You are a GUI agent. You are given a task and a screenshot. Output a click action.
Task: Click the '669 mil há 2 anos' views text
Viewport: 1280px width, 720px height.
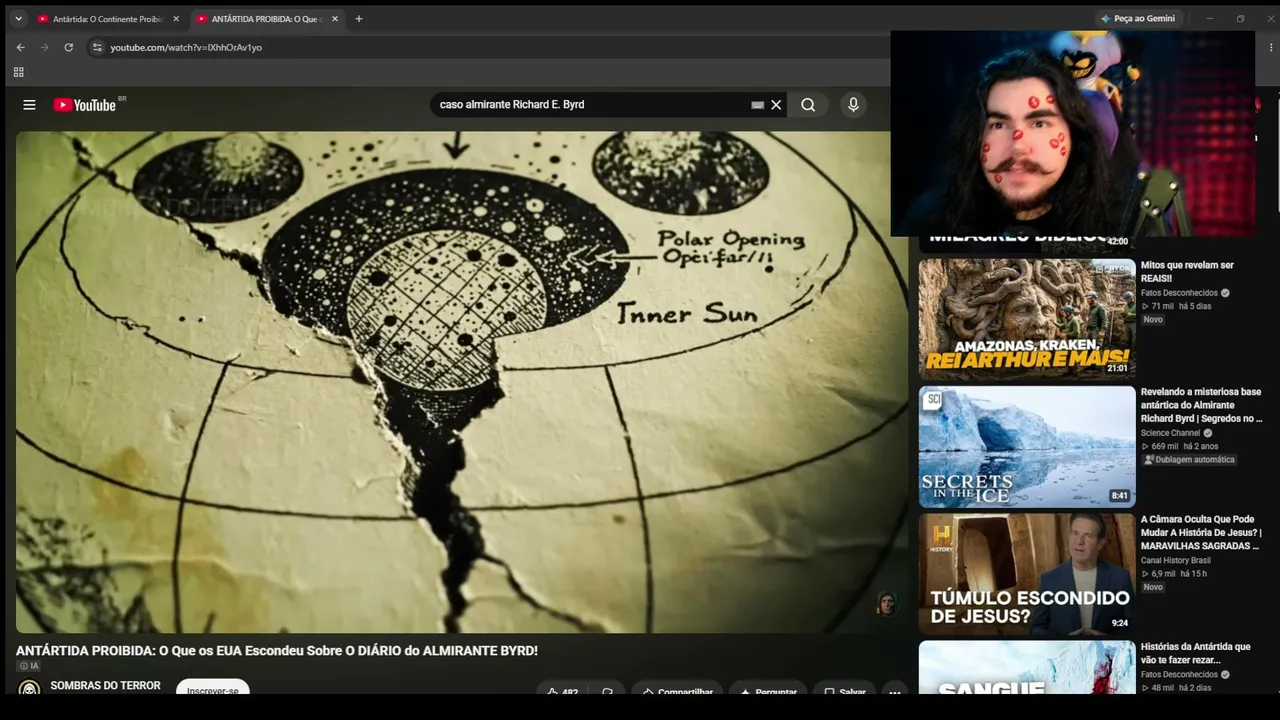1180,446
